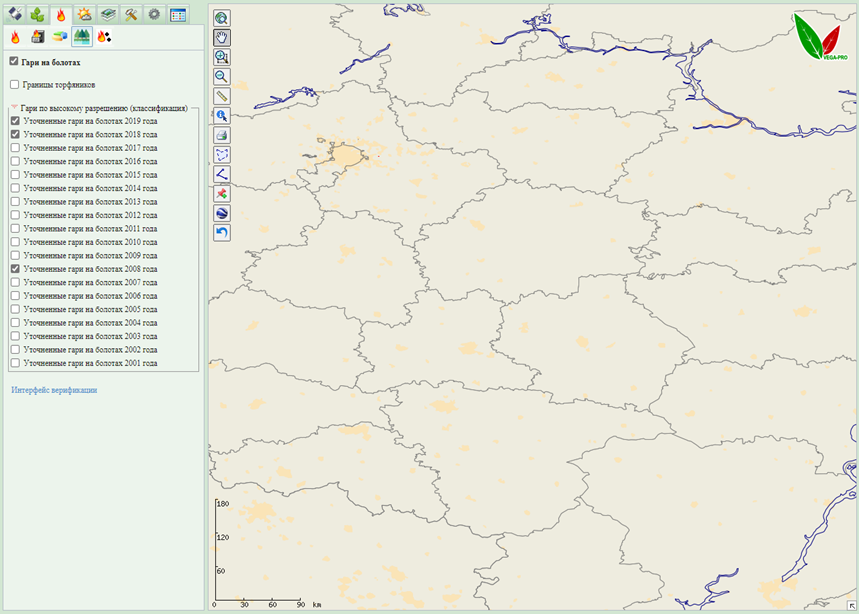Check Уточненные гари 2007 года
Screen dimensions: 859x614
point(15,283)
